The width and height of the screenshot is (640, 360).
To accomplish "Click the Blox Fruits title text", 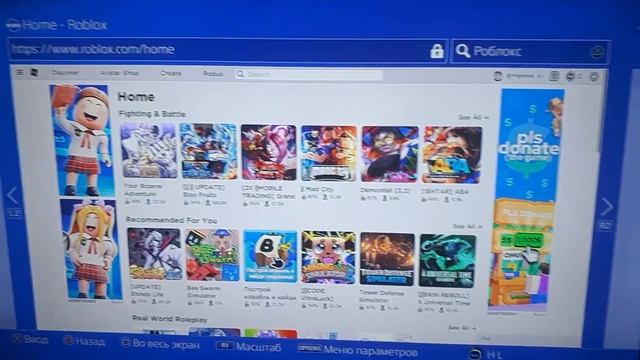I will [x=204, y=191].
